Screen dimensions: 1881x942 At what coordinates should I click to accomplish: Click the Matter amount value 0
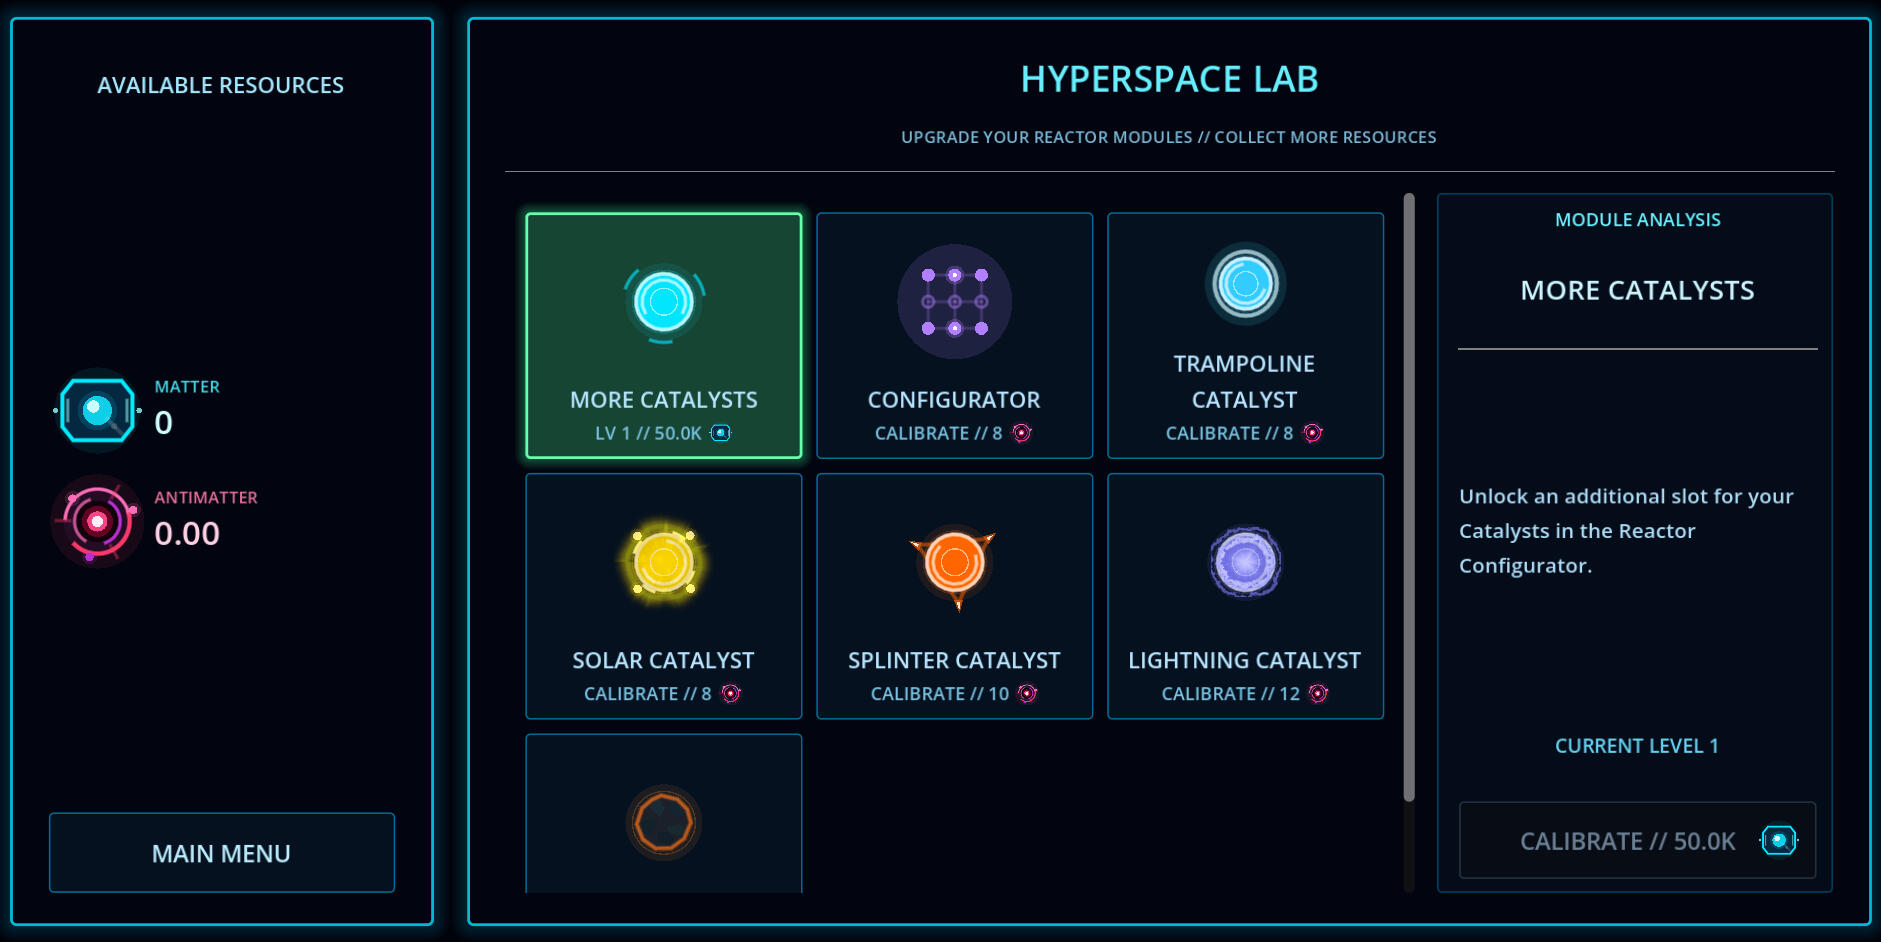click(x=164, y=423)
